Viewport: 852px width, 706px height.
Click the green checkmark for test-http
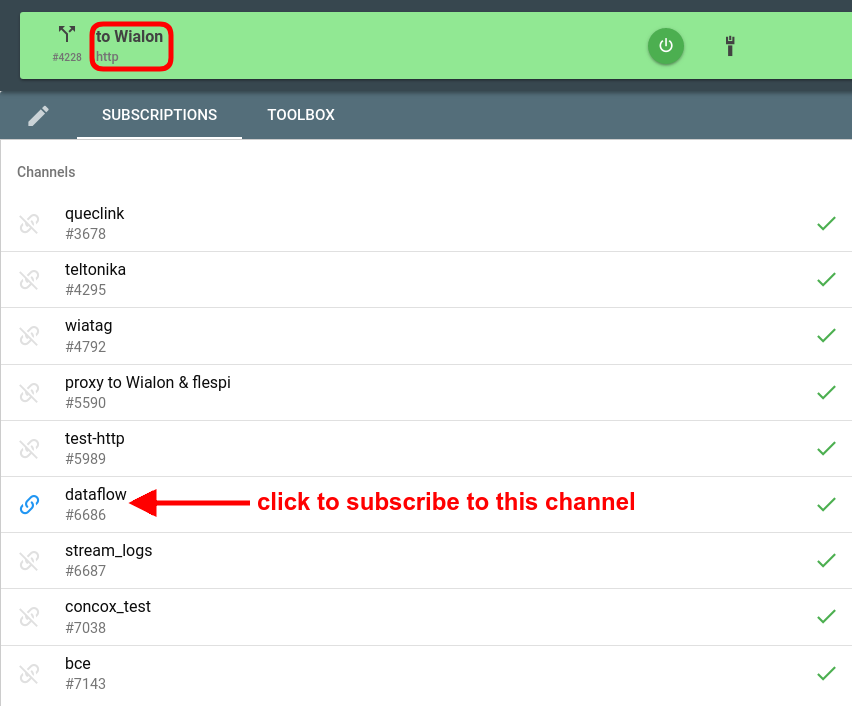click(826, 448)
